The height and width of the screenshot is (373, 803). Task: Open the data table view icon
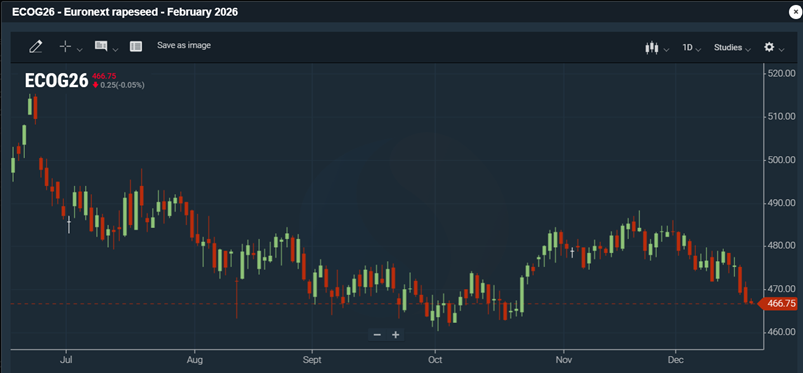(136, 47)
